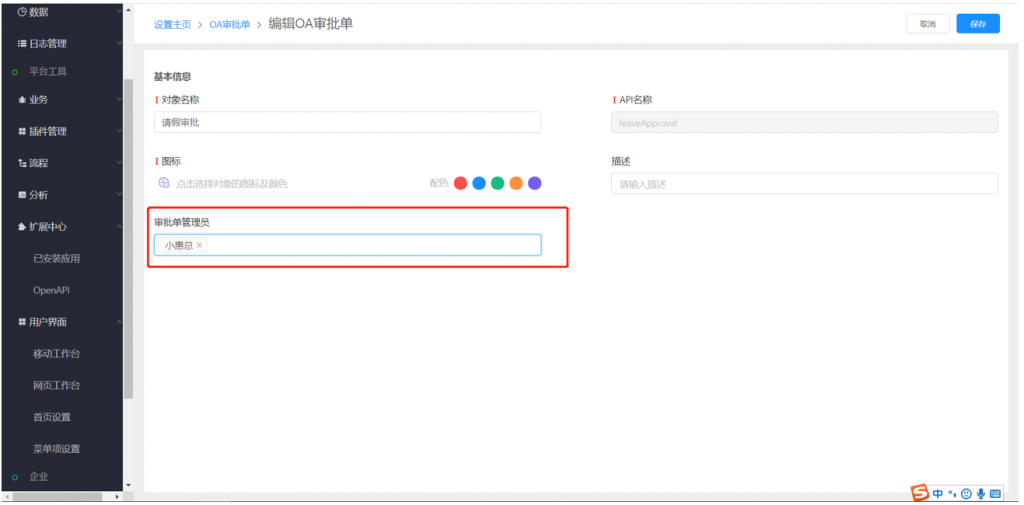1024x505 pixels.
Task: Click the object icon picker symbol
Action: point(164,183)
